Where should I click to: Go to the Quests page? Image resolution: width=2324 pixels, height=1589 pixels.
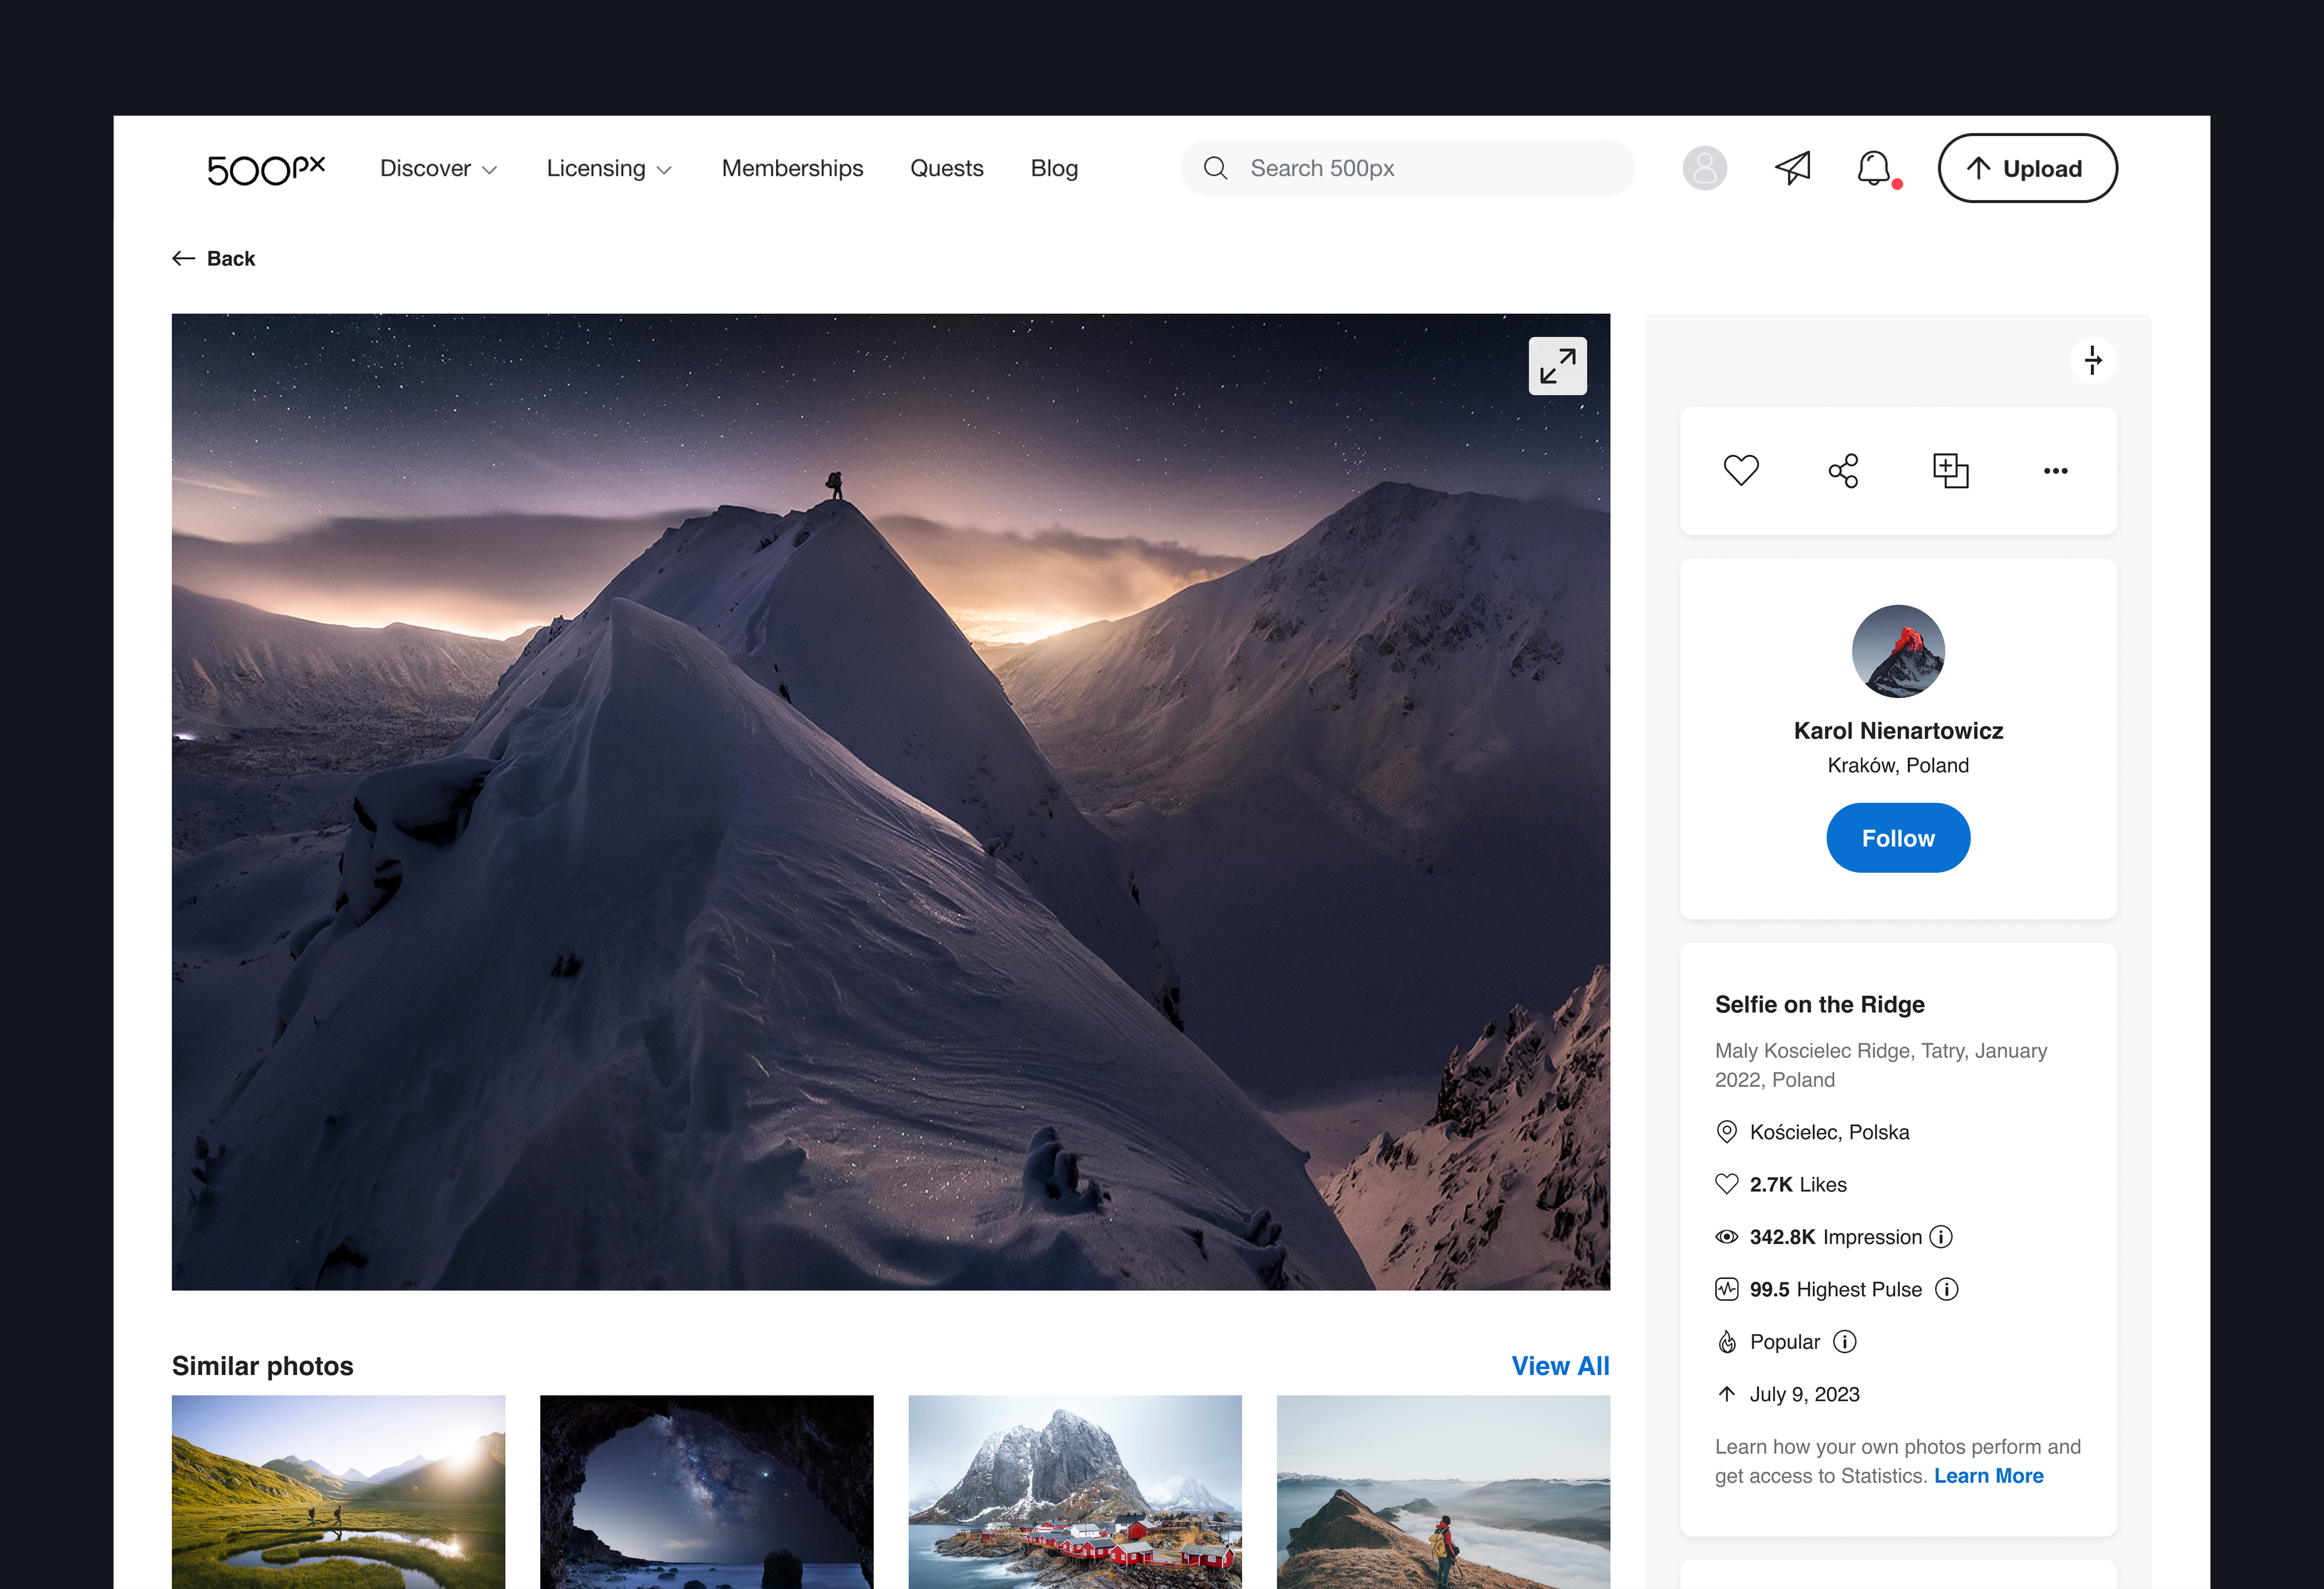tap(946, 168)
